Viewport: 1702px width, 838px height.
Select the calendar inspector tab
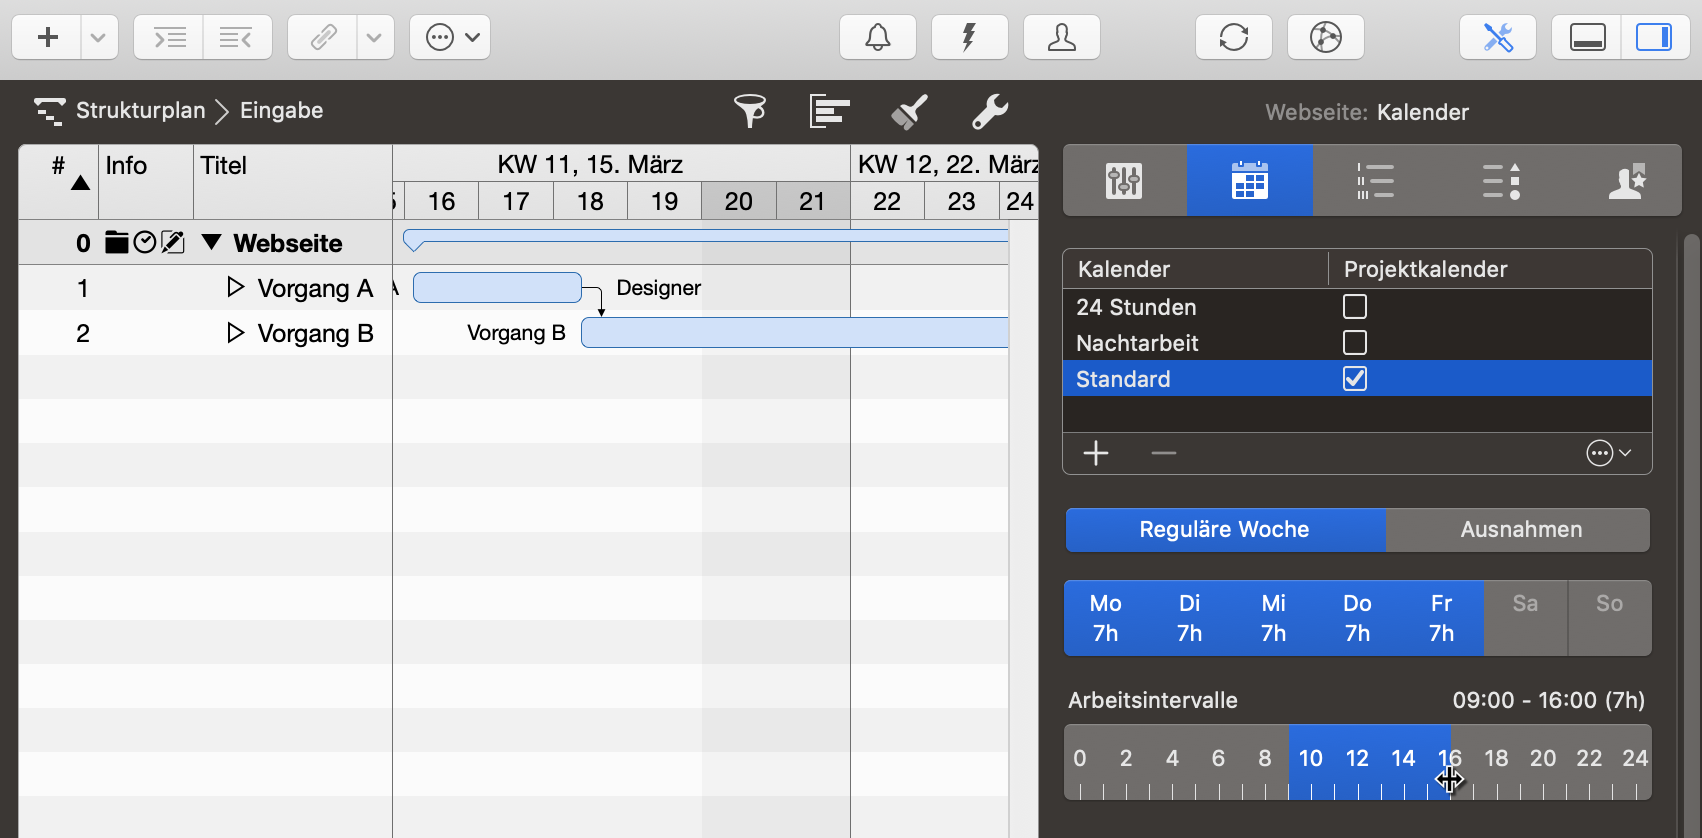(x=1249, y=181)
